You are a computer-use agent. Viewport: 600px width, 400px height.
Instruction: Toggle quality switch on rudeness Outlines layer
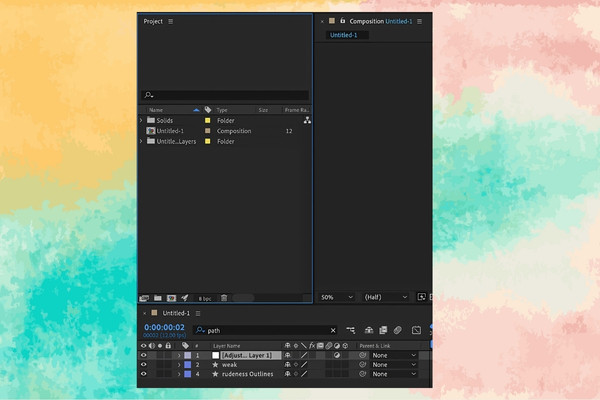[x=304, y=374]
